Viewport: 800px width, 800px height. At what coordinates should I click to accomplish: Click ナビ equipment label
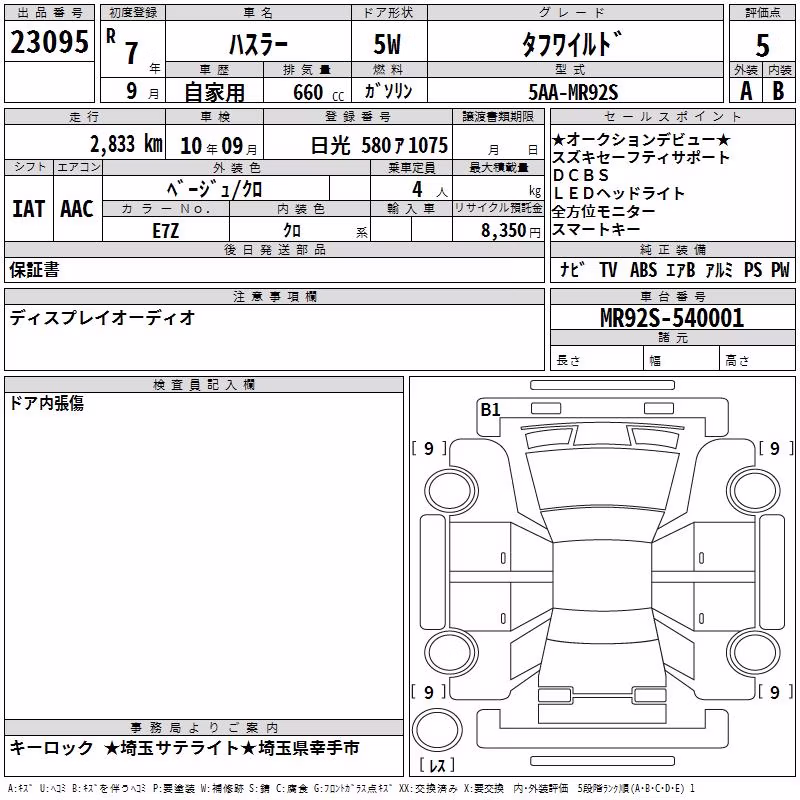(x=572, y=269)
